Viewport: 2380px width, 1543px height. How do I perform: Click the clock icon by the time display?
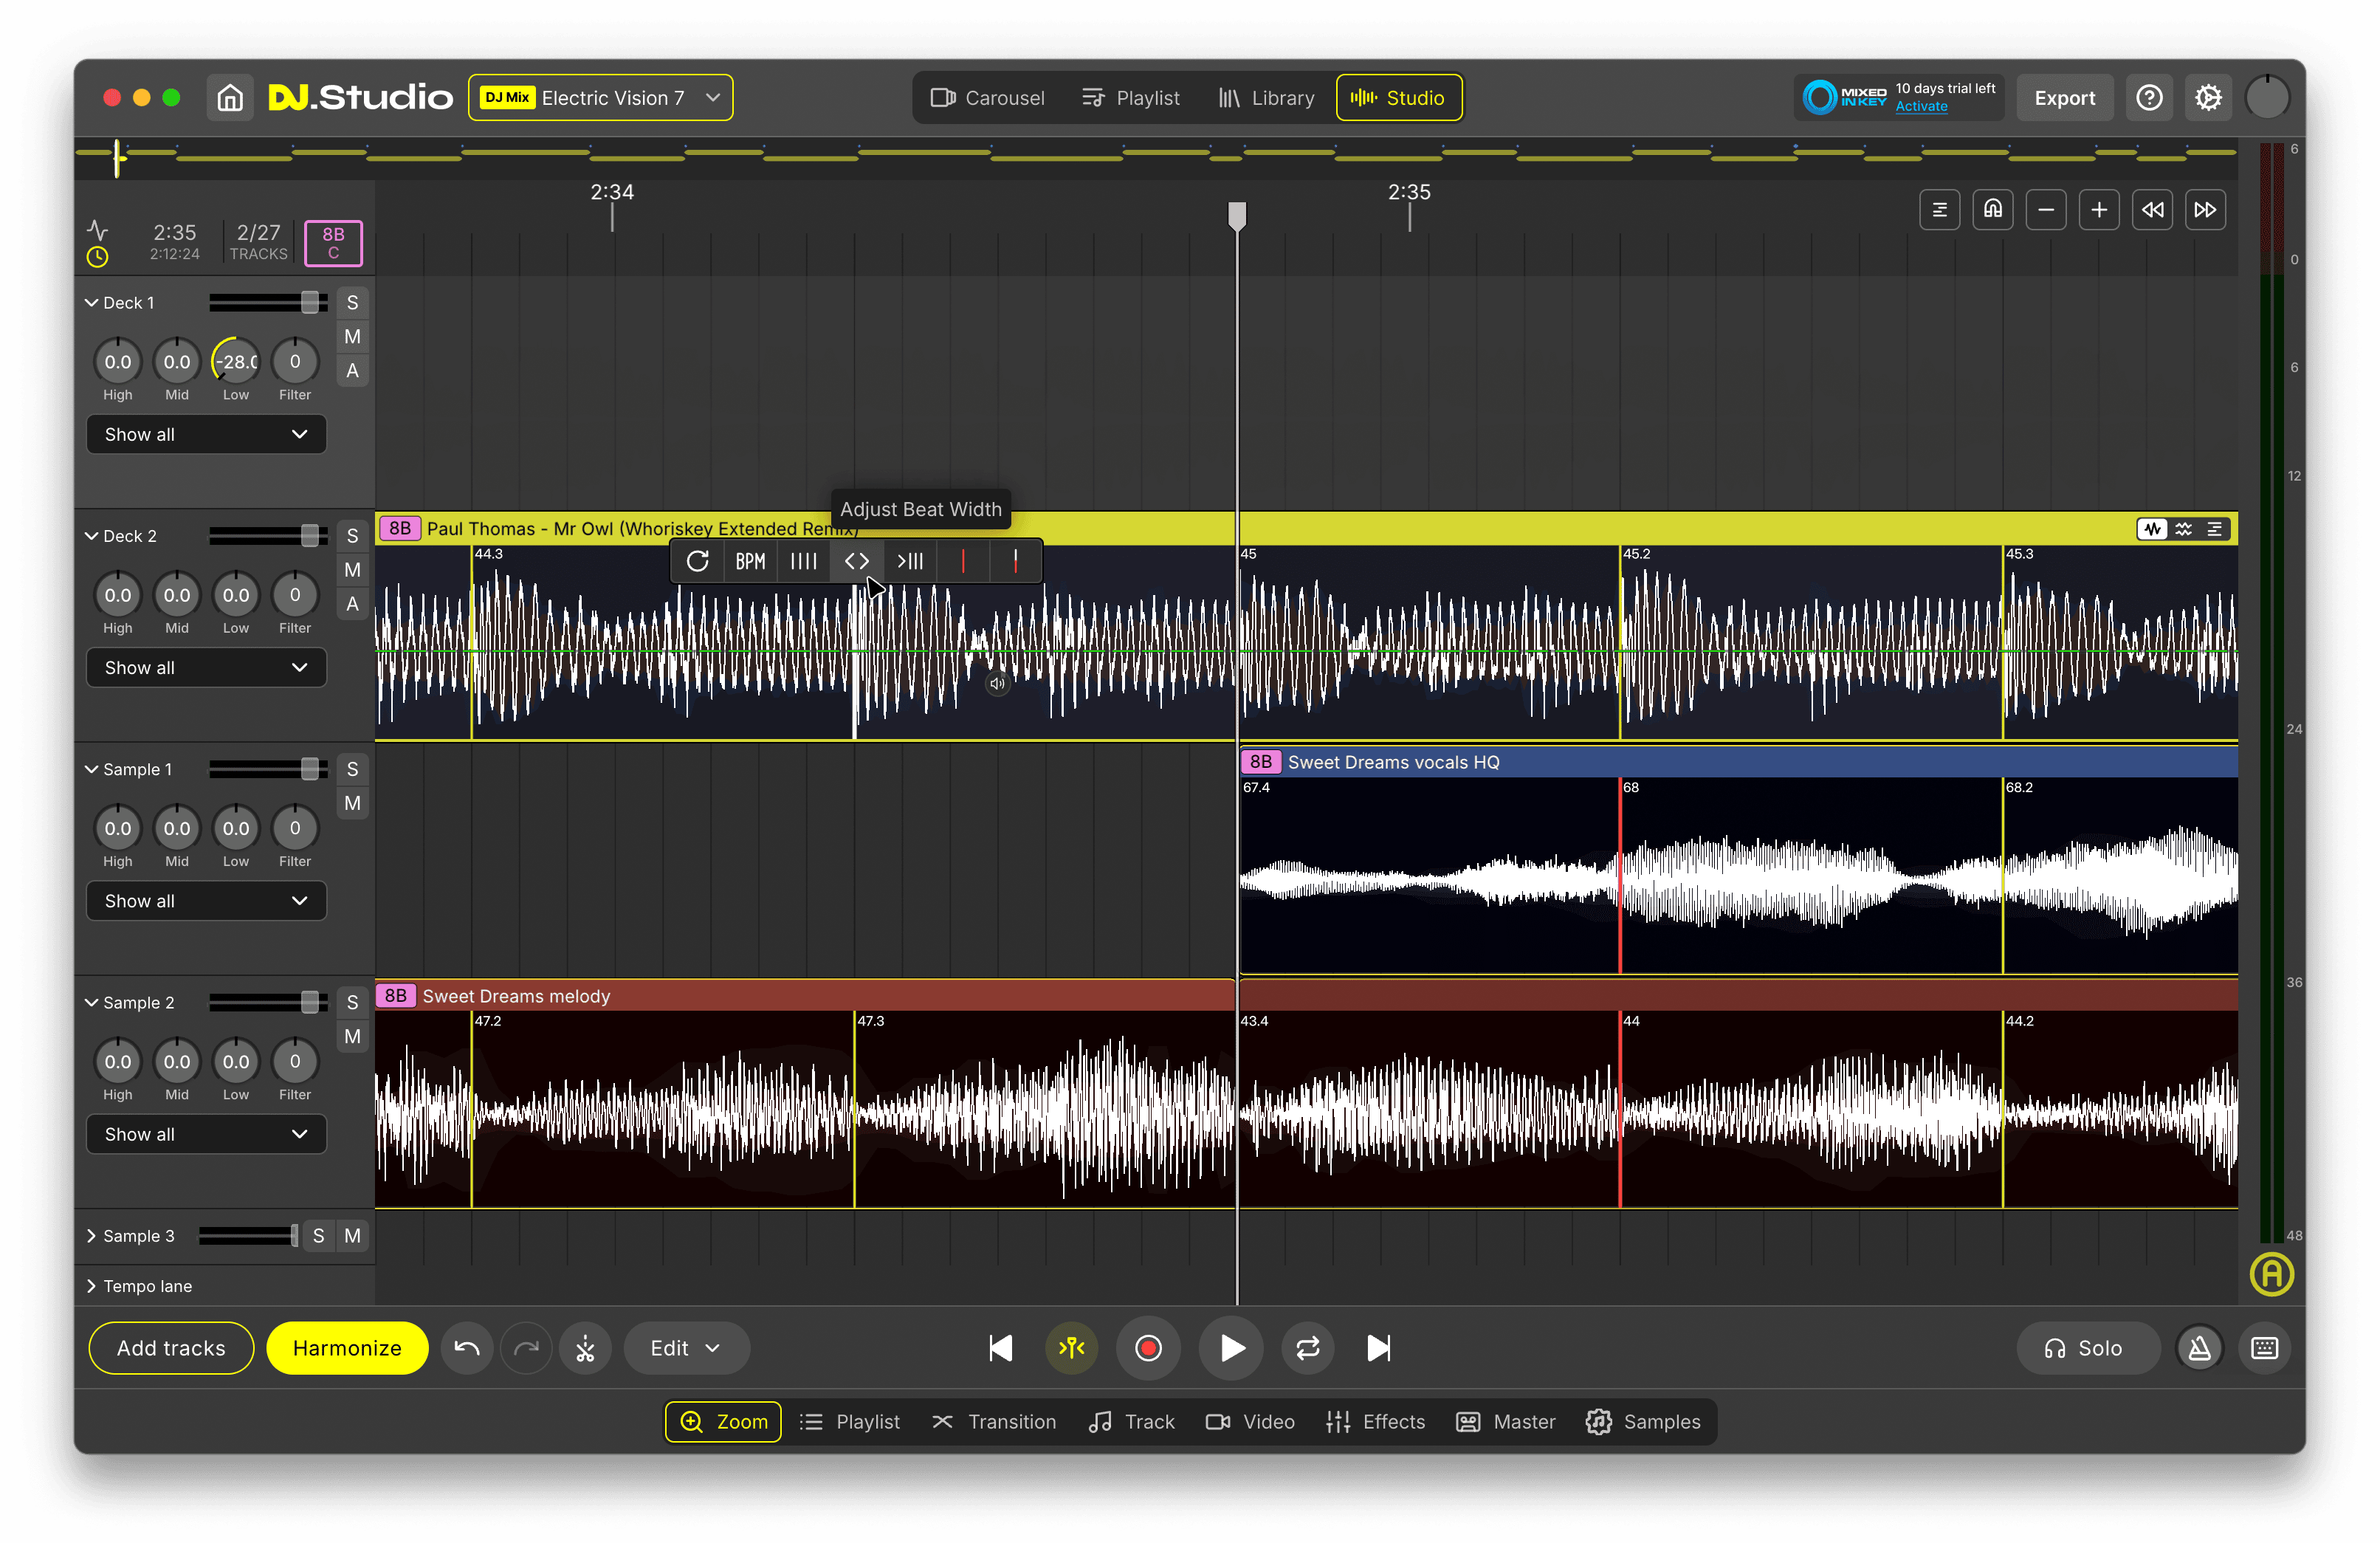click(97, 257)
